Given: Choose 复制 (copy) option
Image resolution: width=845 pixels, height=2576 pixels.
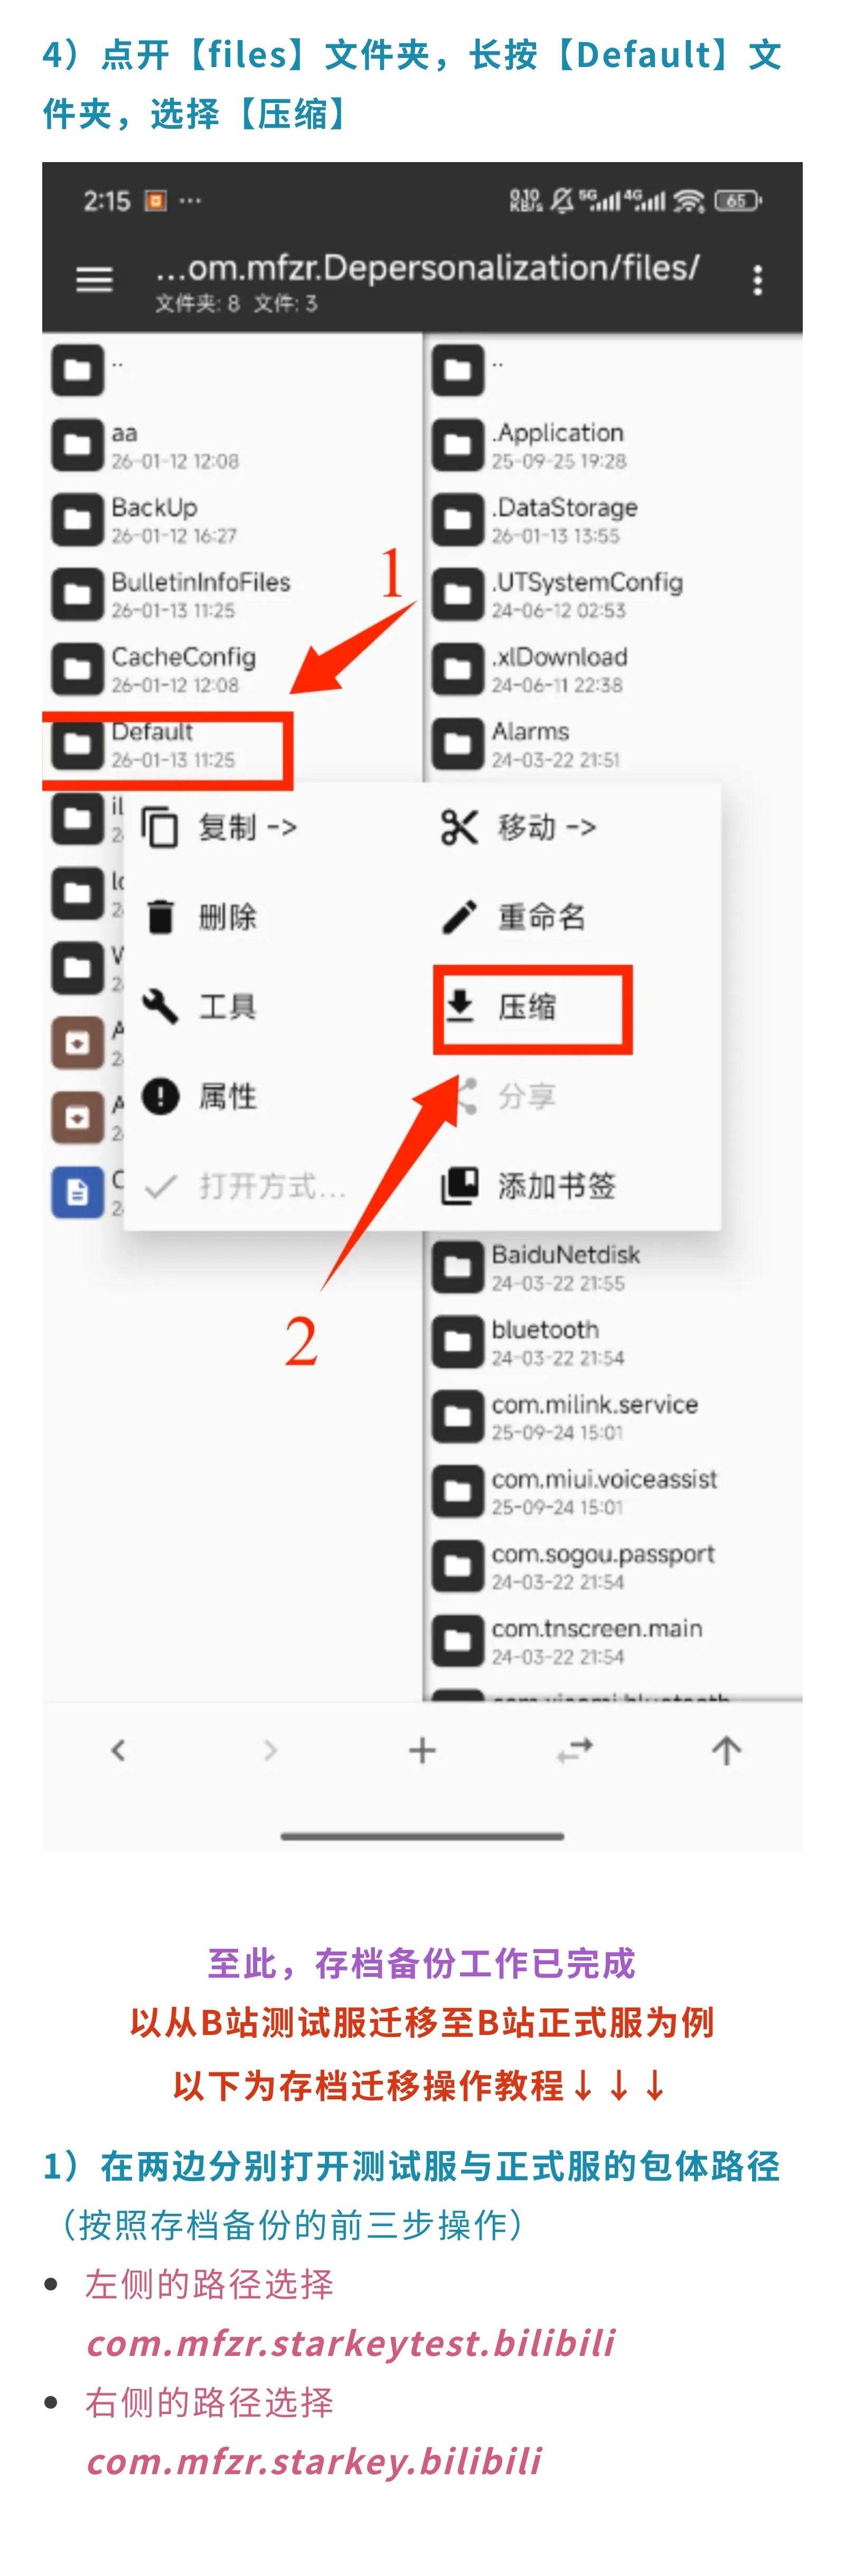Looking at the screenshot, I should [x=220, y=827].
